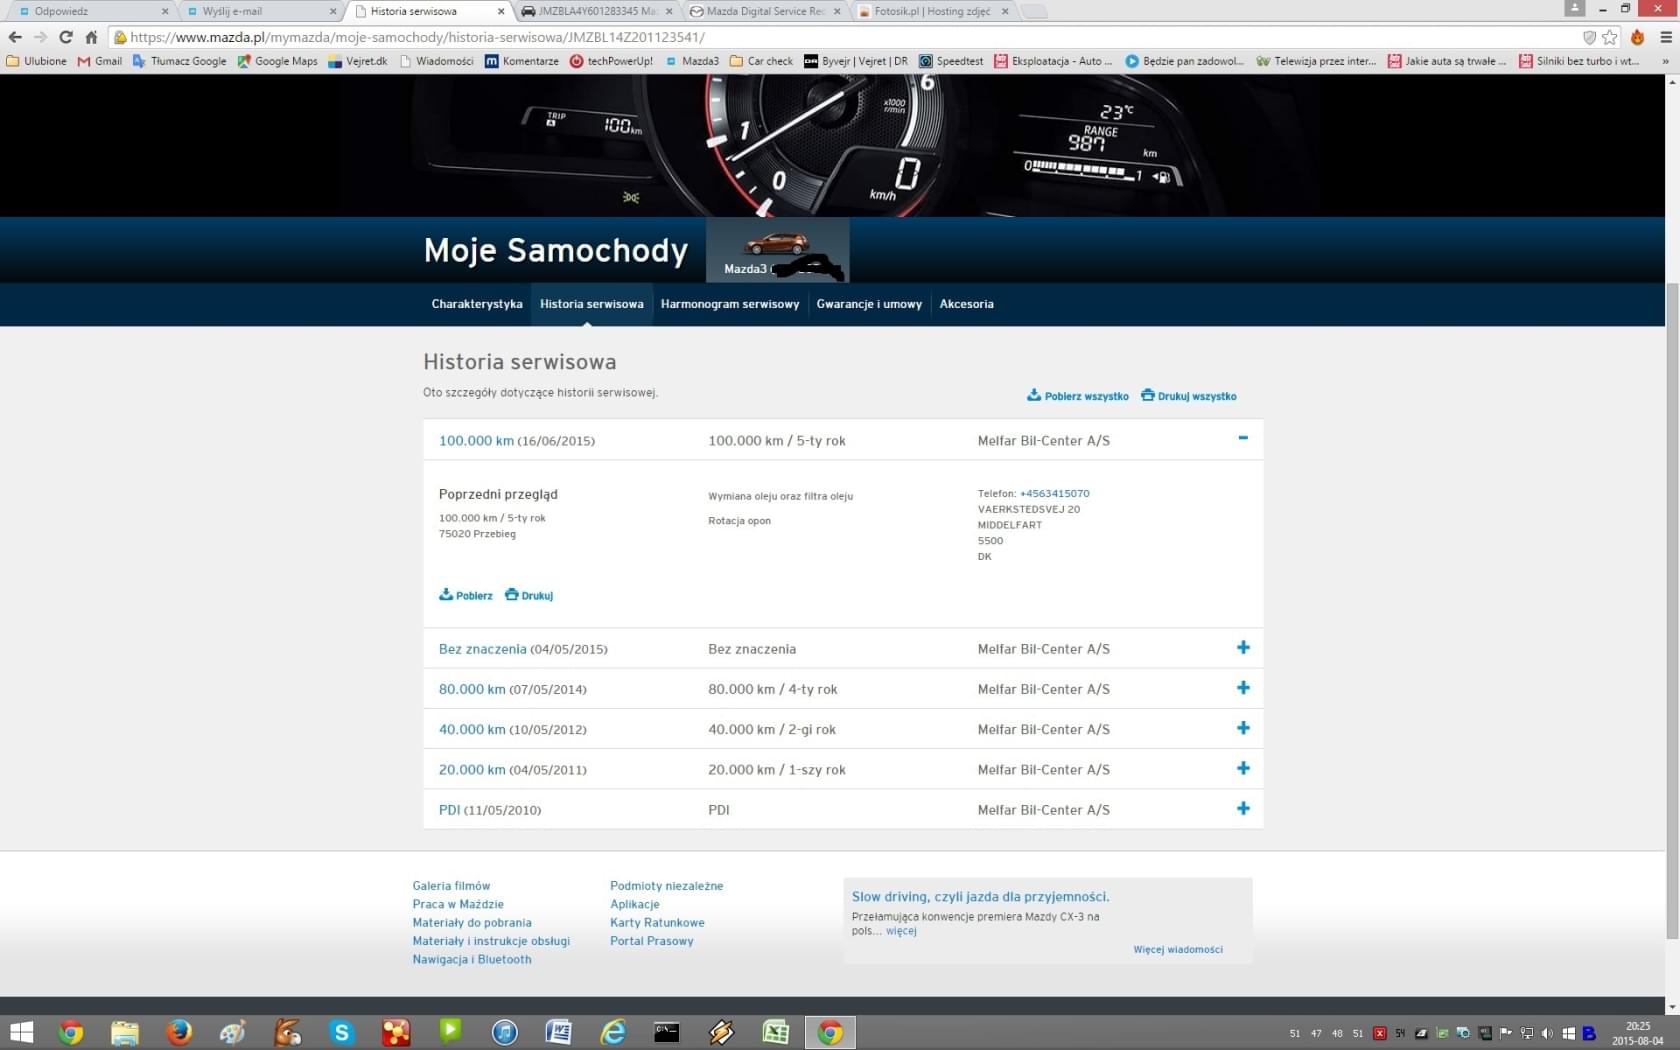The width and height of the screenshot is (1680, 1050).
Task: Open the techPowerUp! bookmark
Action: (611, 61)
